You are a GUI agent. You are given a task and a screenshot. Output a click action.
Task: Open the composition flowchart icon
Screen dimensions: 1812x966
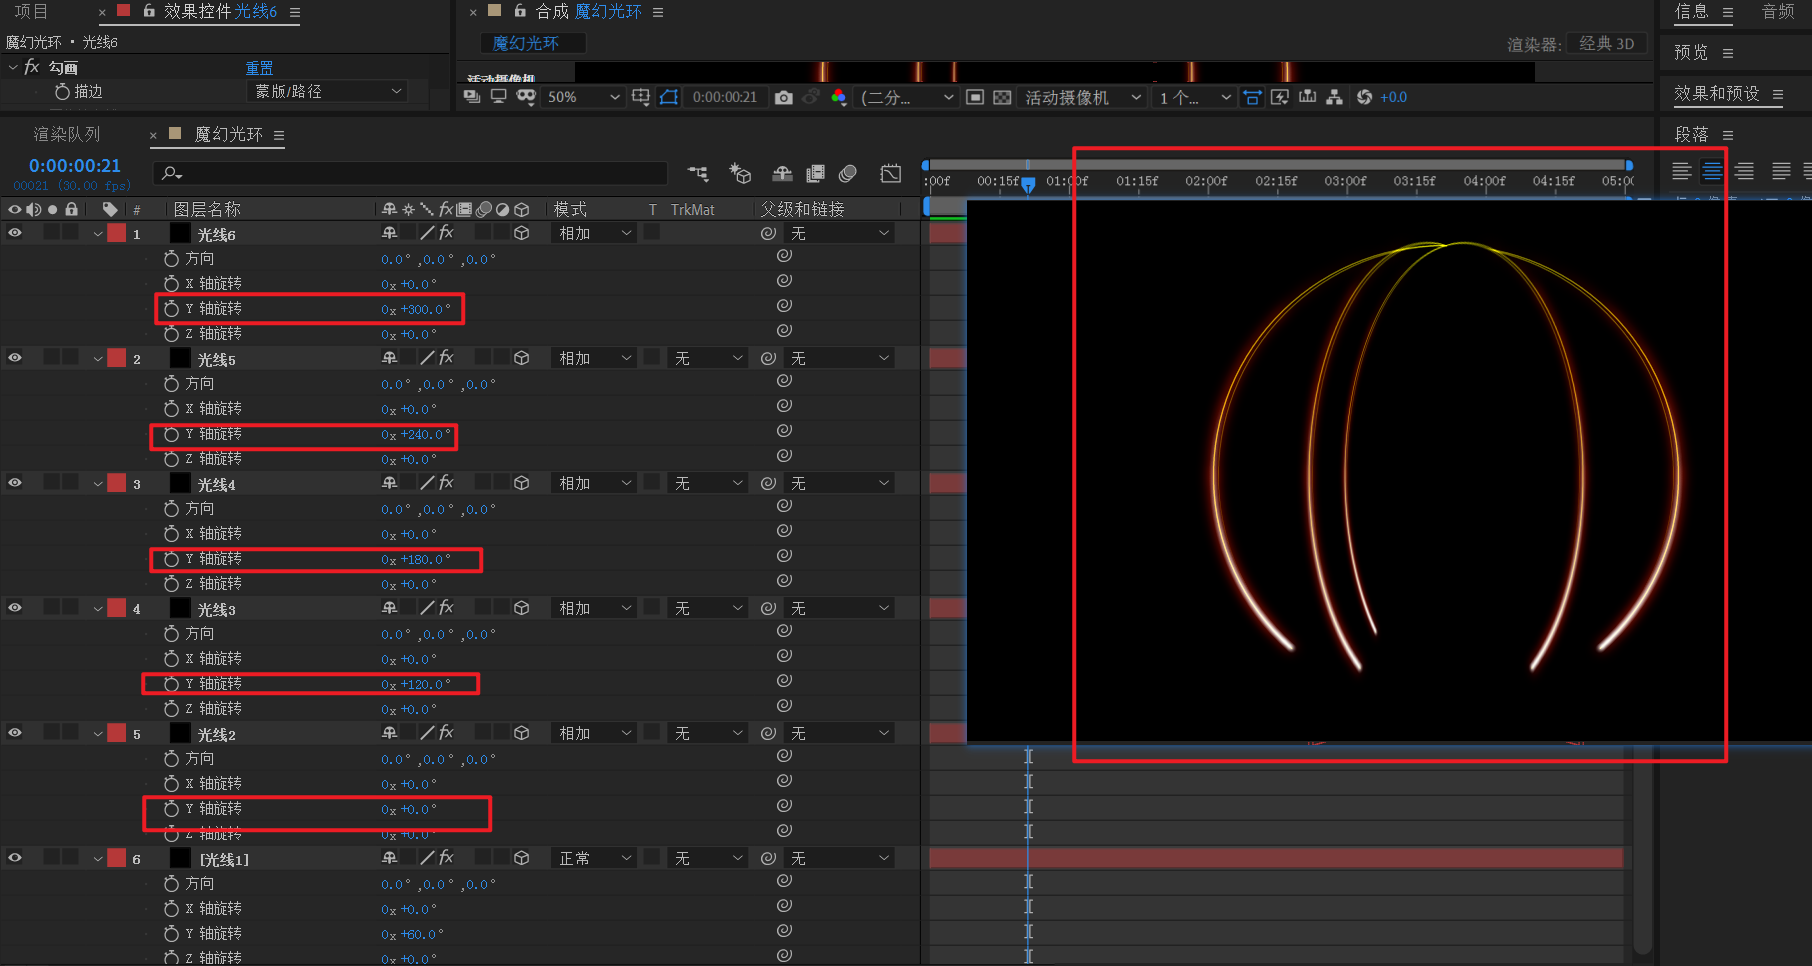pos(1334,97)
